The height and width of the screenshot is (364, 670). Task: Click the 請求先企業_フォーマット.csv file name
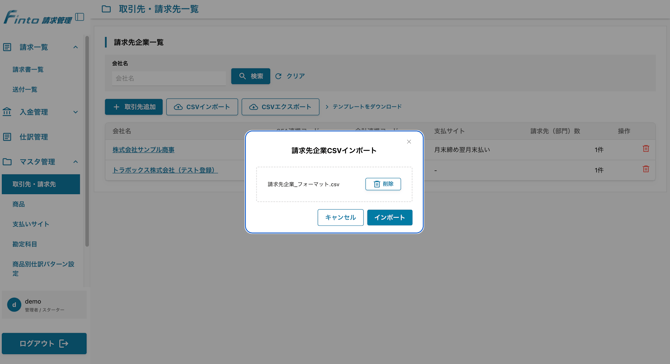[x=304, y=184]
